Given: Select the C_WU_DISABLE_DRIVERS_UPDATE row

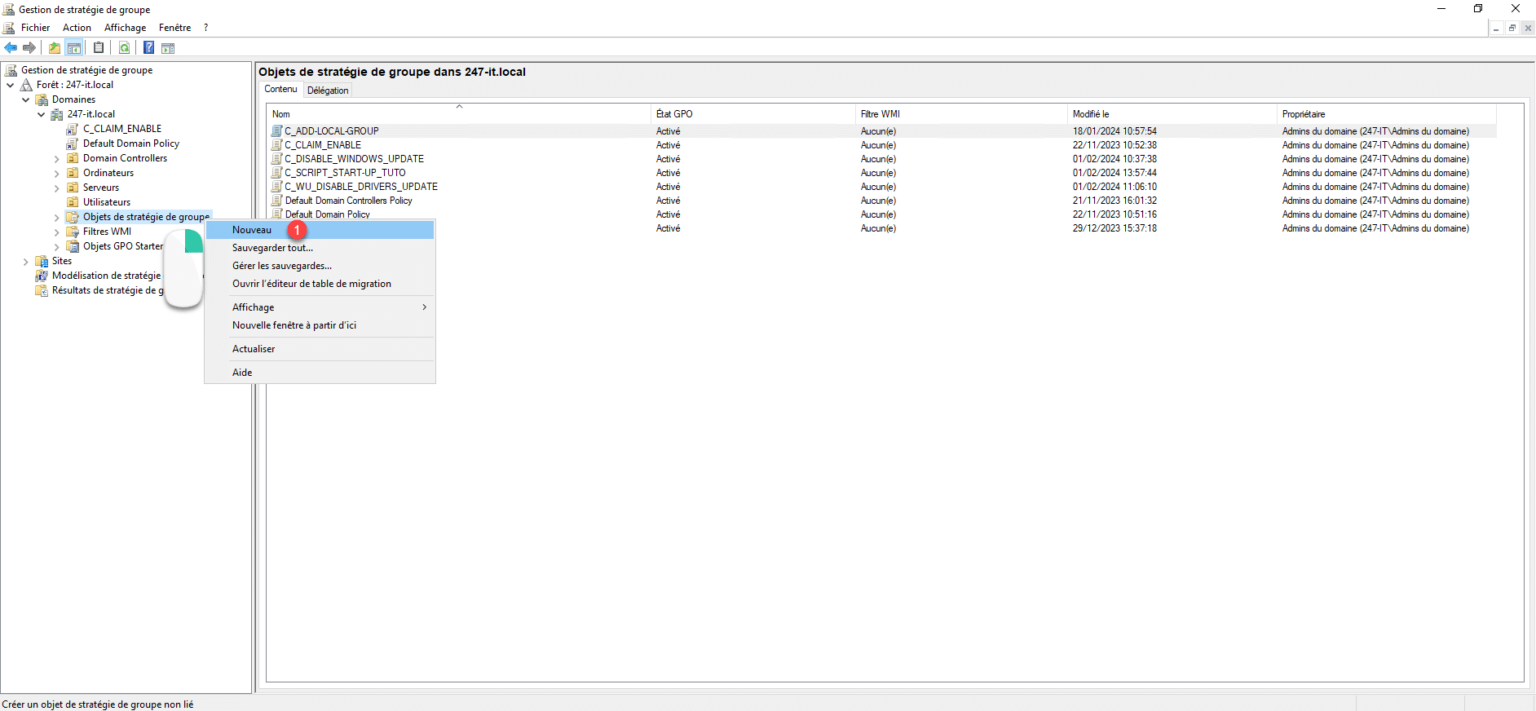Looking at the screenshot, I should [359, 186].
